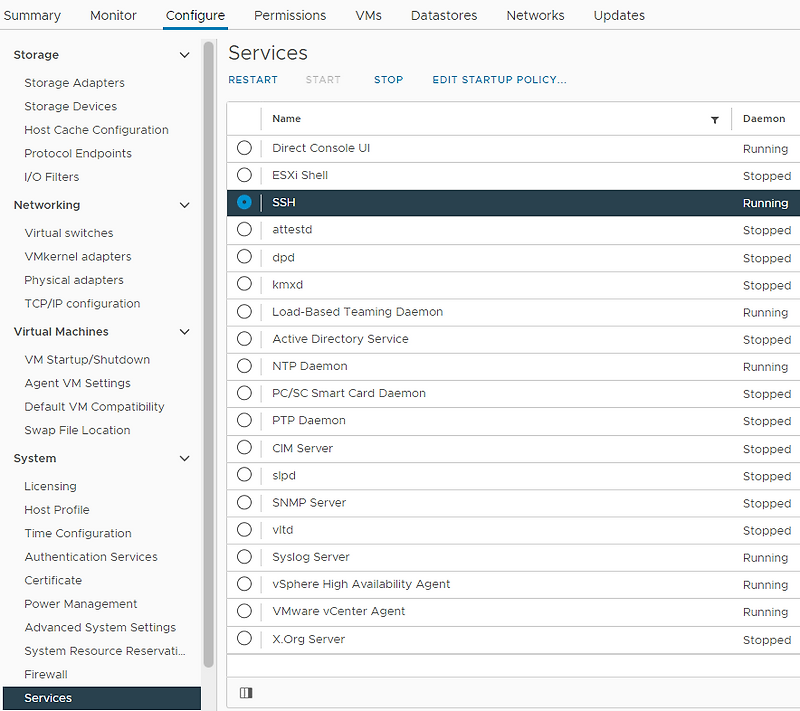Collapse the Virtual Machines section chevron
Image resolution: width=800 pixels, height=711 pixels.
point(185,332)
